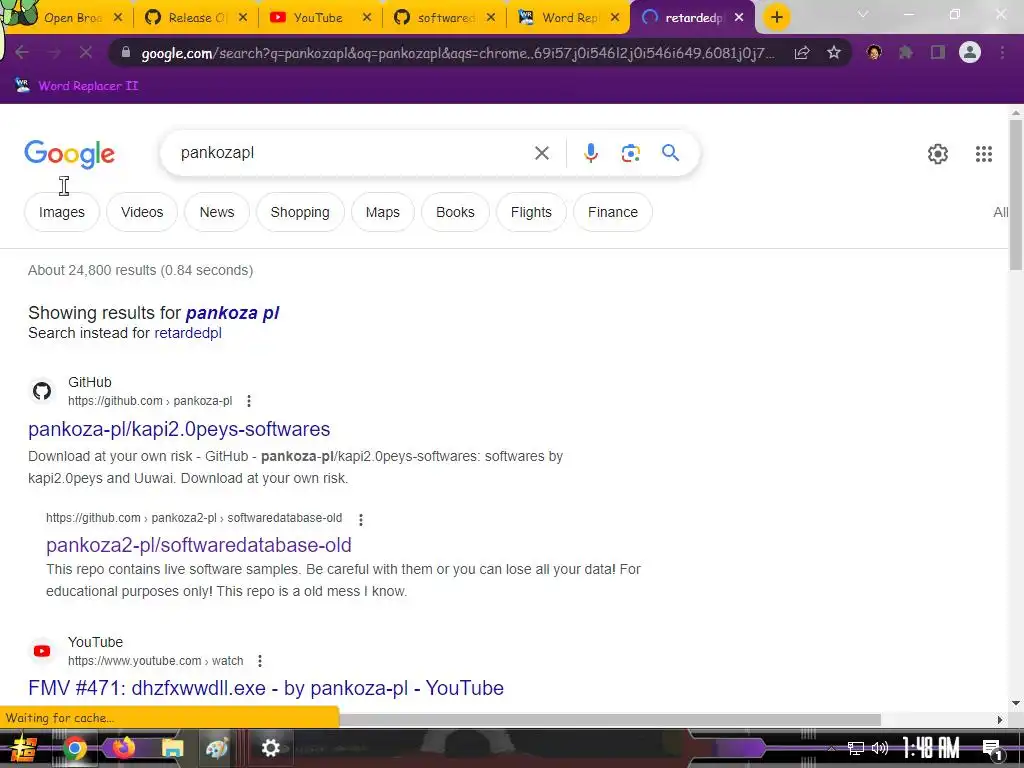View site information lock icon
Image resolution: width=1024 pixels, height=768 pixels.
click(126, 53)
